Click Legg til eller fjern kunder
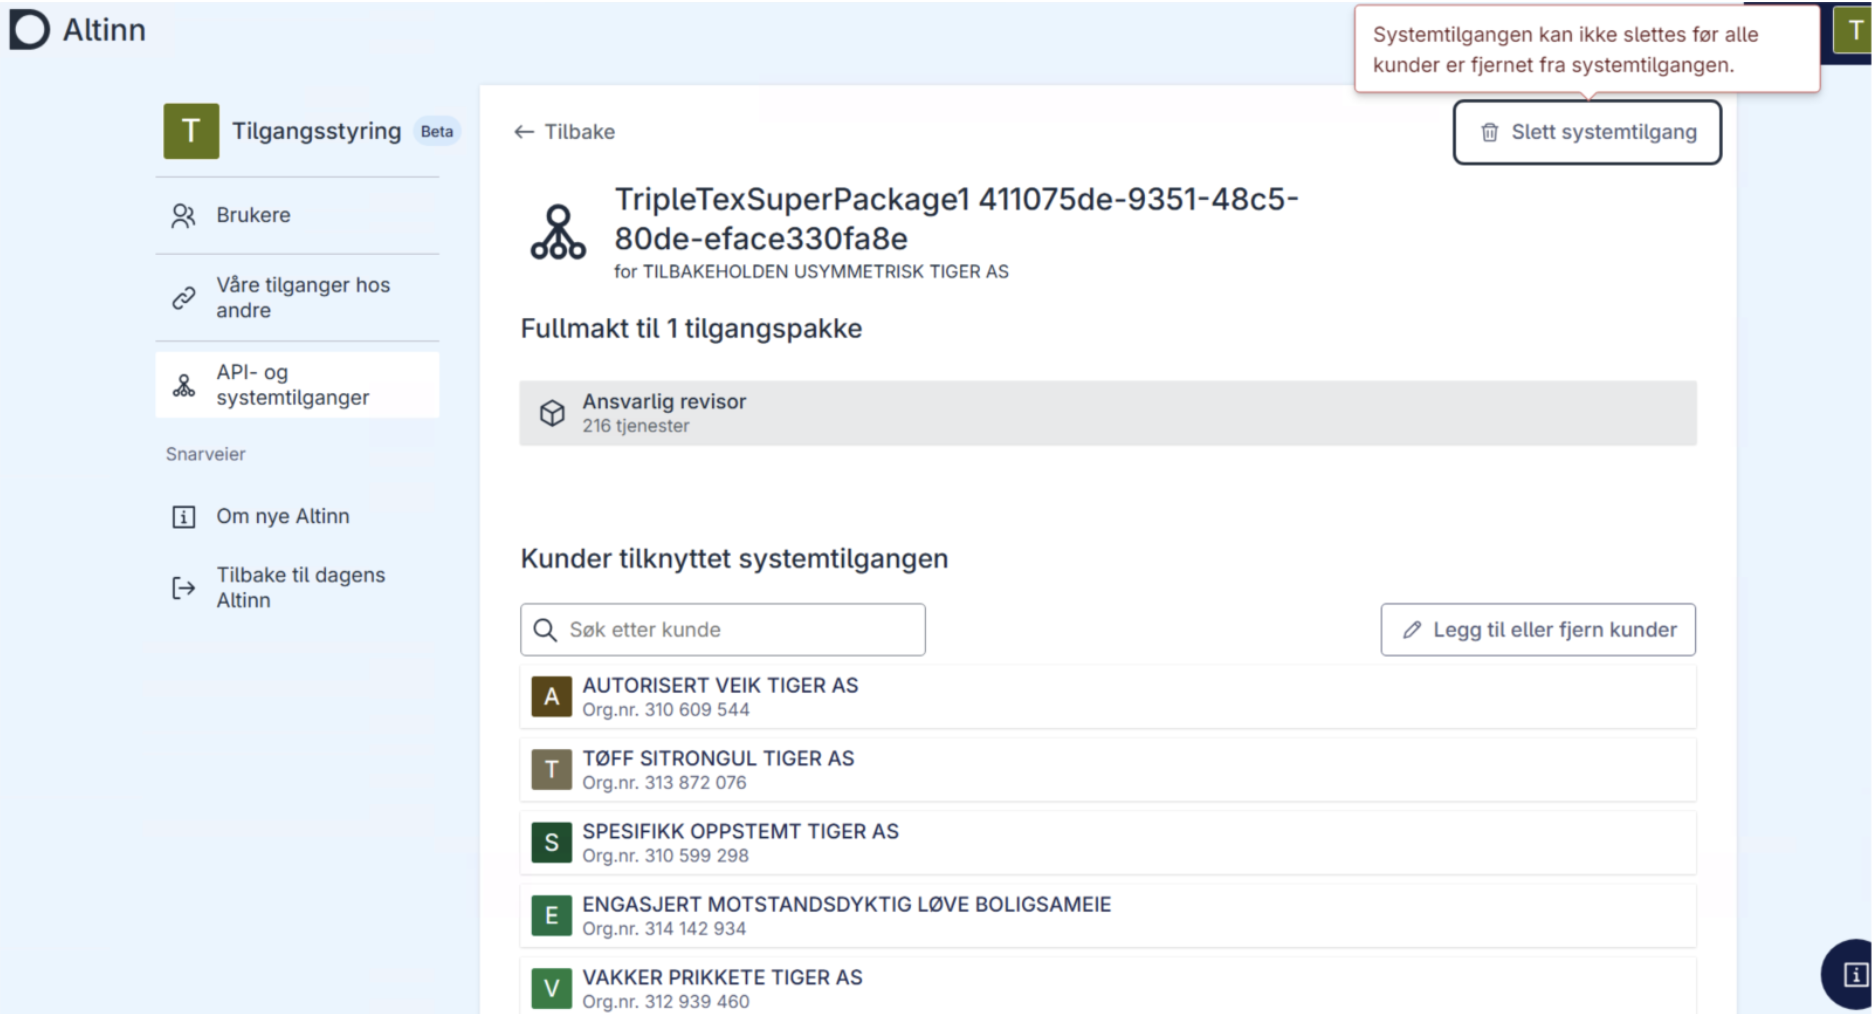The height and width of the screenshot is (1014, 1874). pos(1538,630)
